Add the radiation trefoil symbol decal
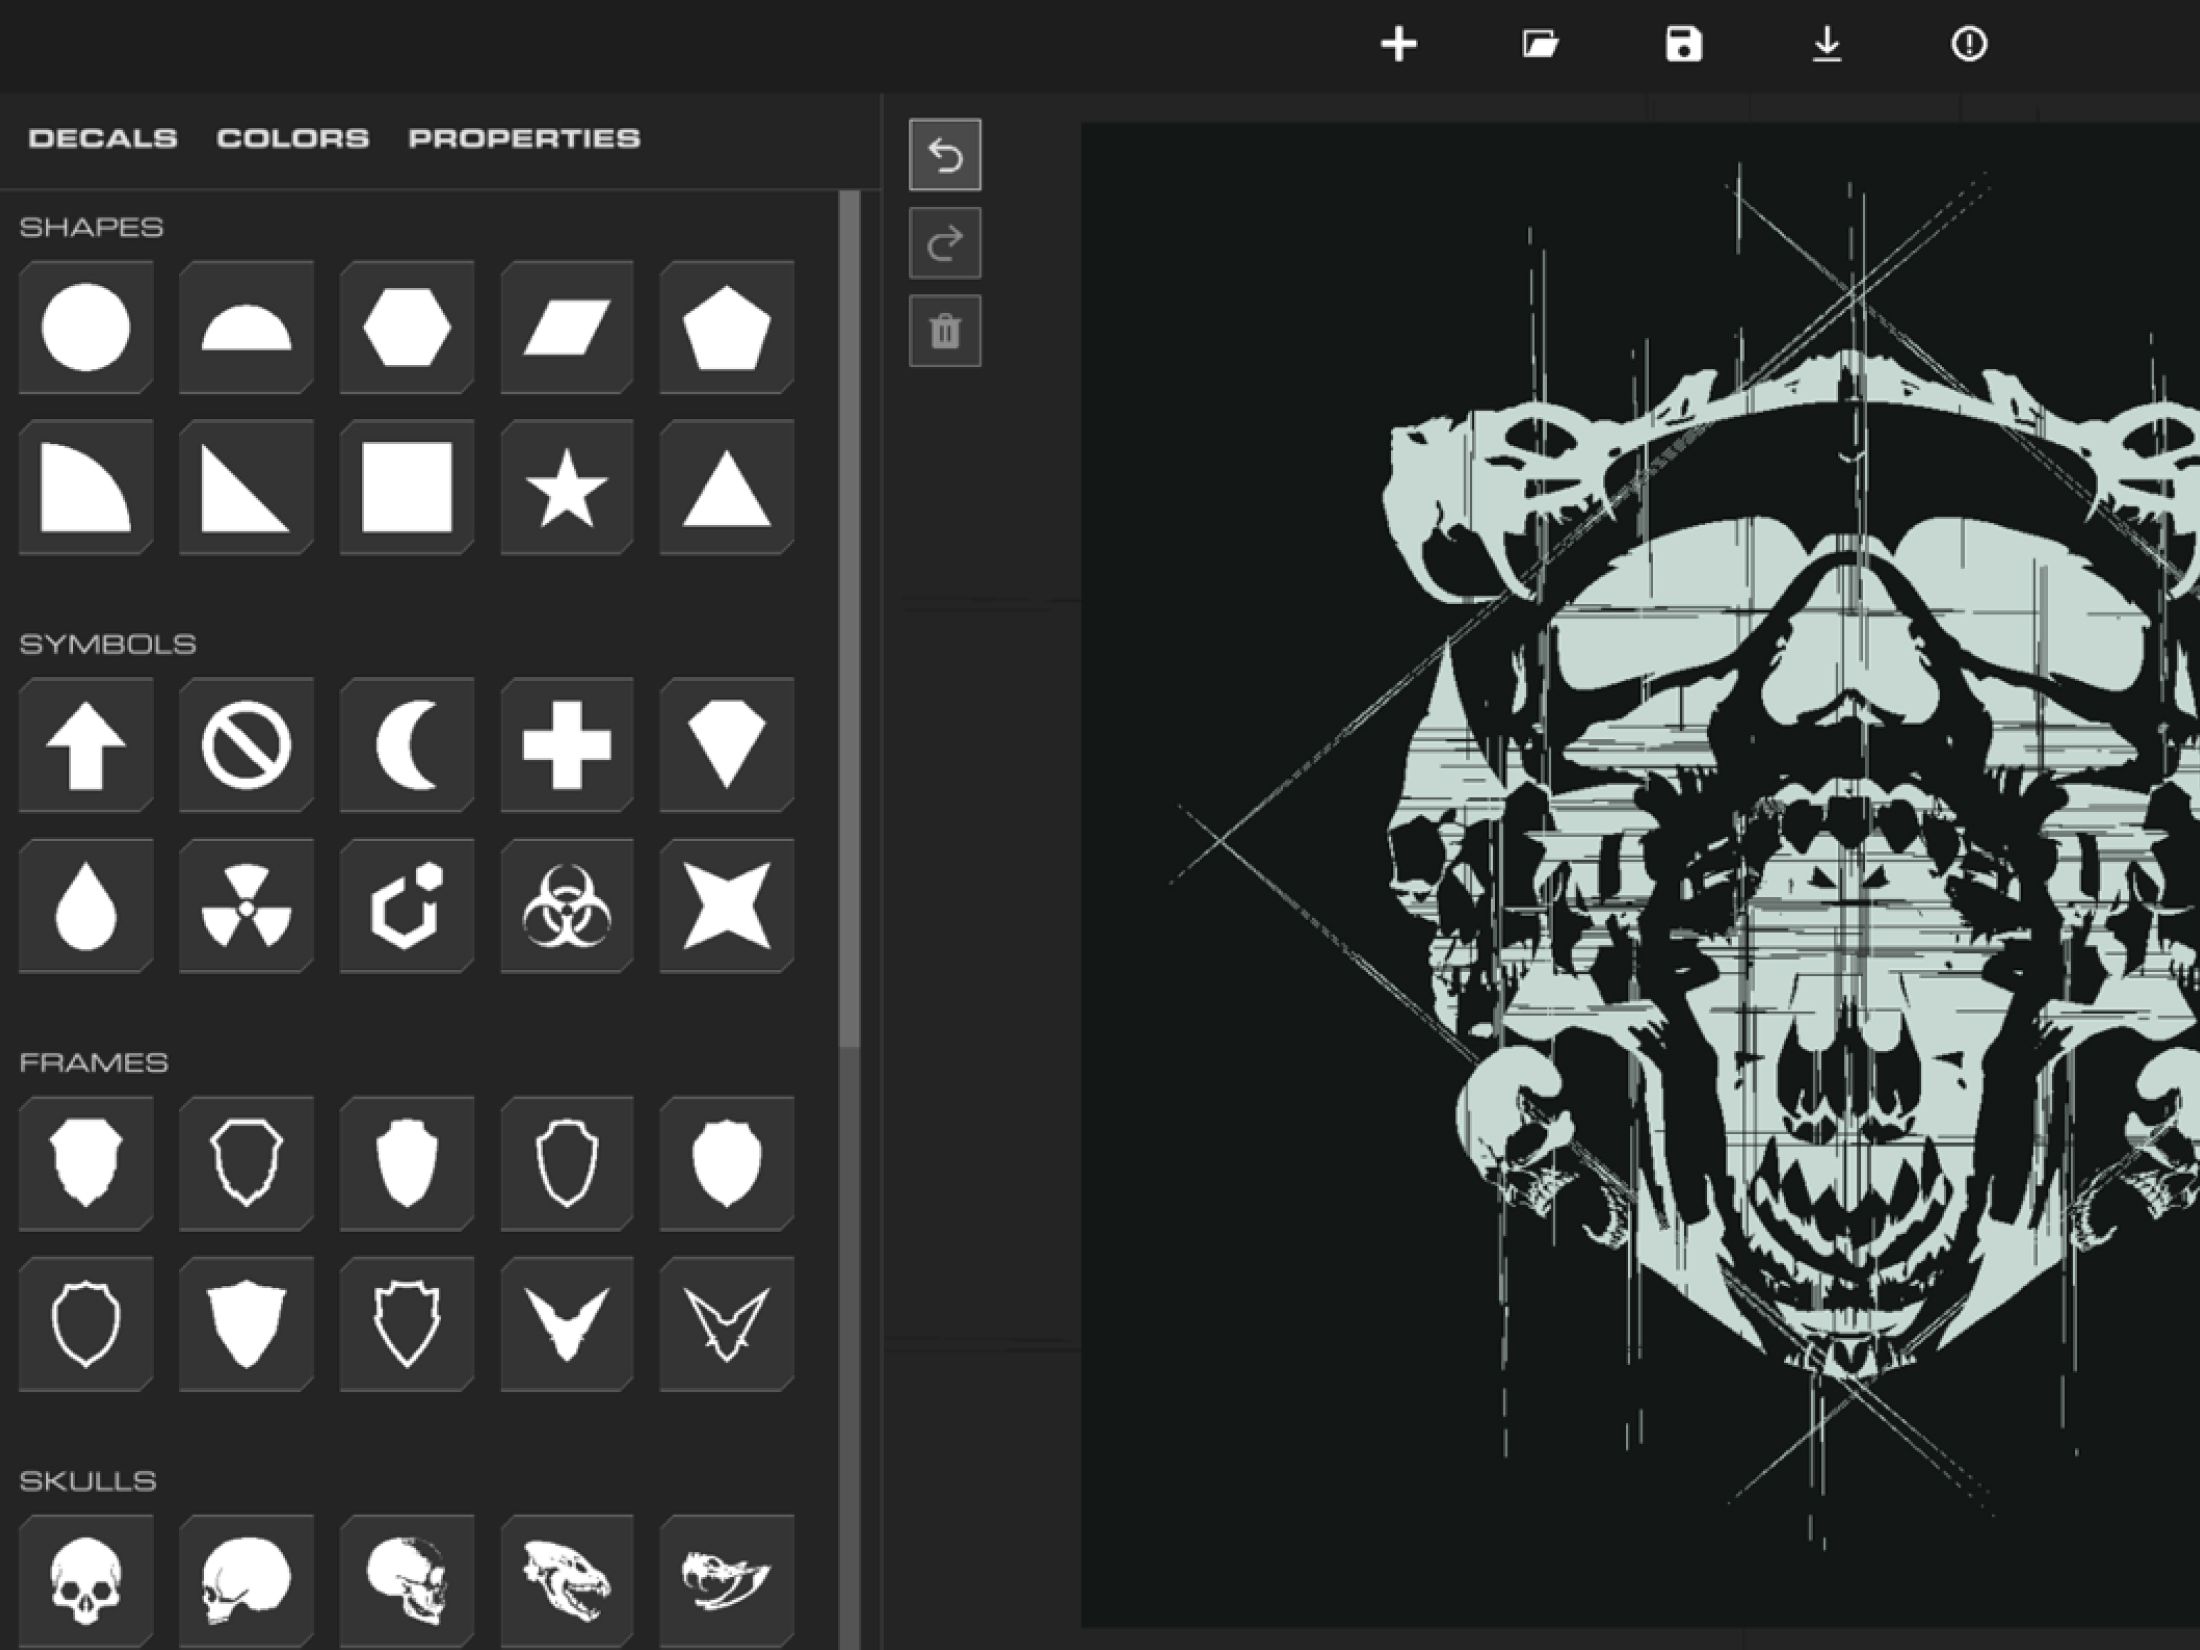The width and height of the screenshot is (2200, 1650). (x=246, y=906)
